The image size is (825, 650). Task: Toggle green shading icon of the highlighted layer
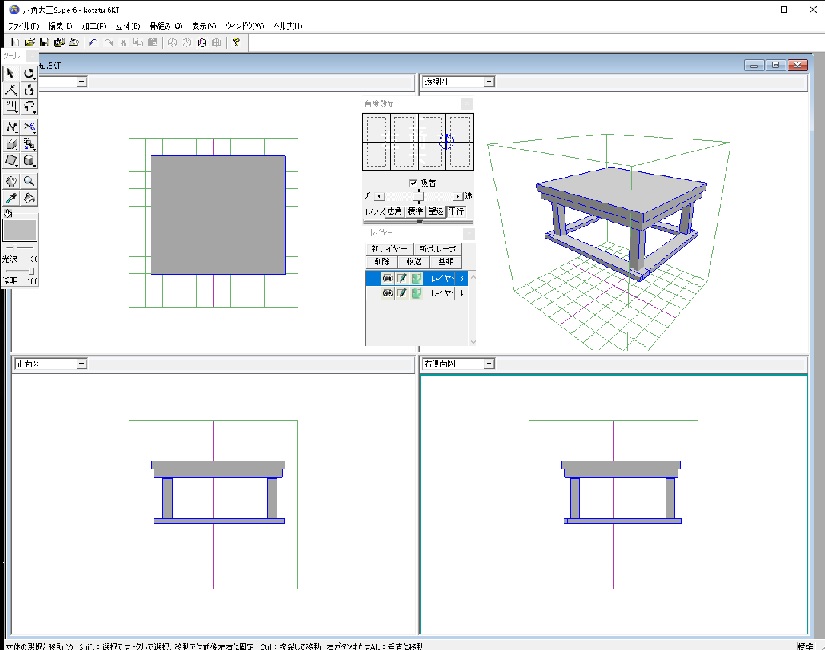pyautogui.click(x=416, y=278)
